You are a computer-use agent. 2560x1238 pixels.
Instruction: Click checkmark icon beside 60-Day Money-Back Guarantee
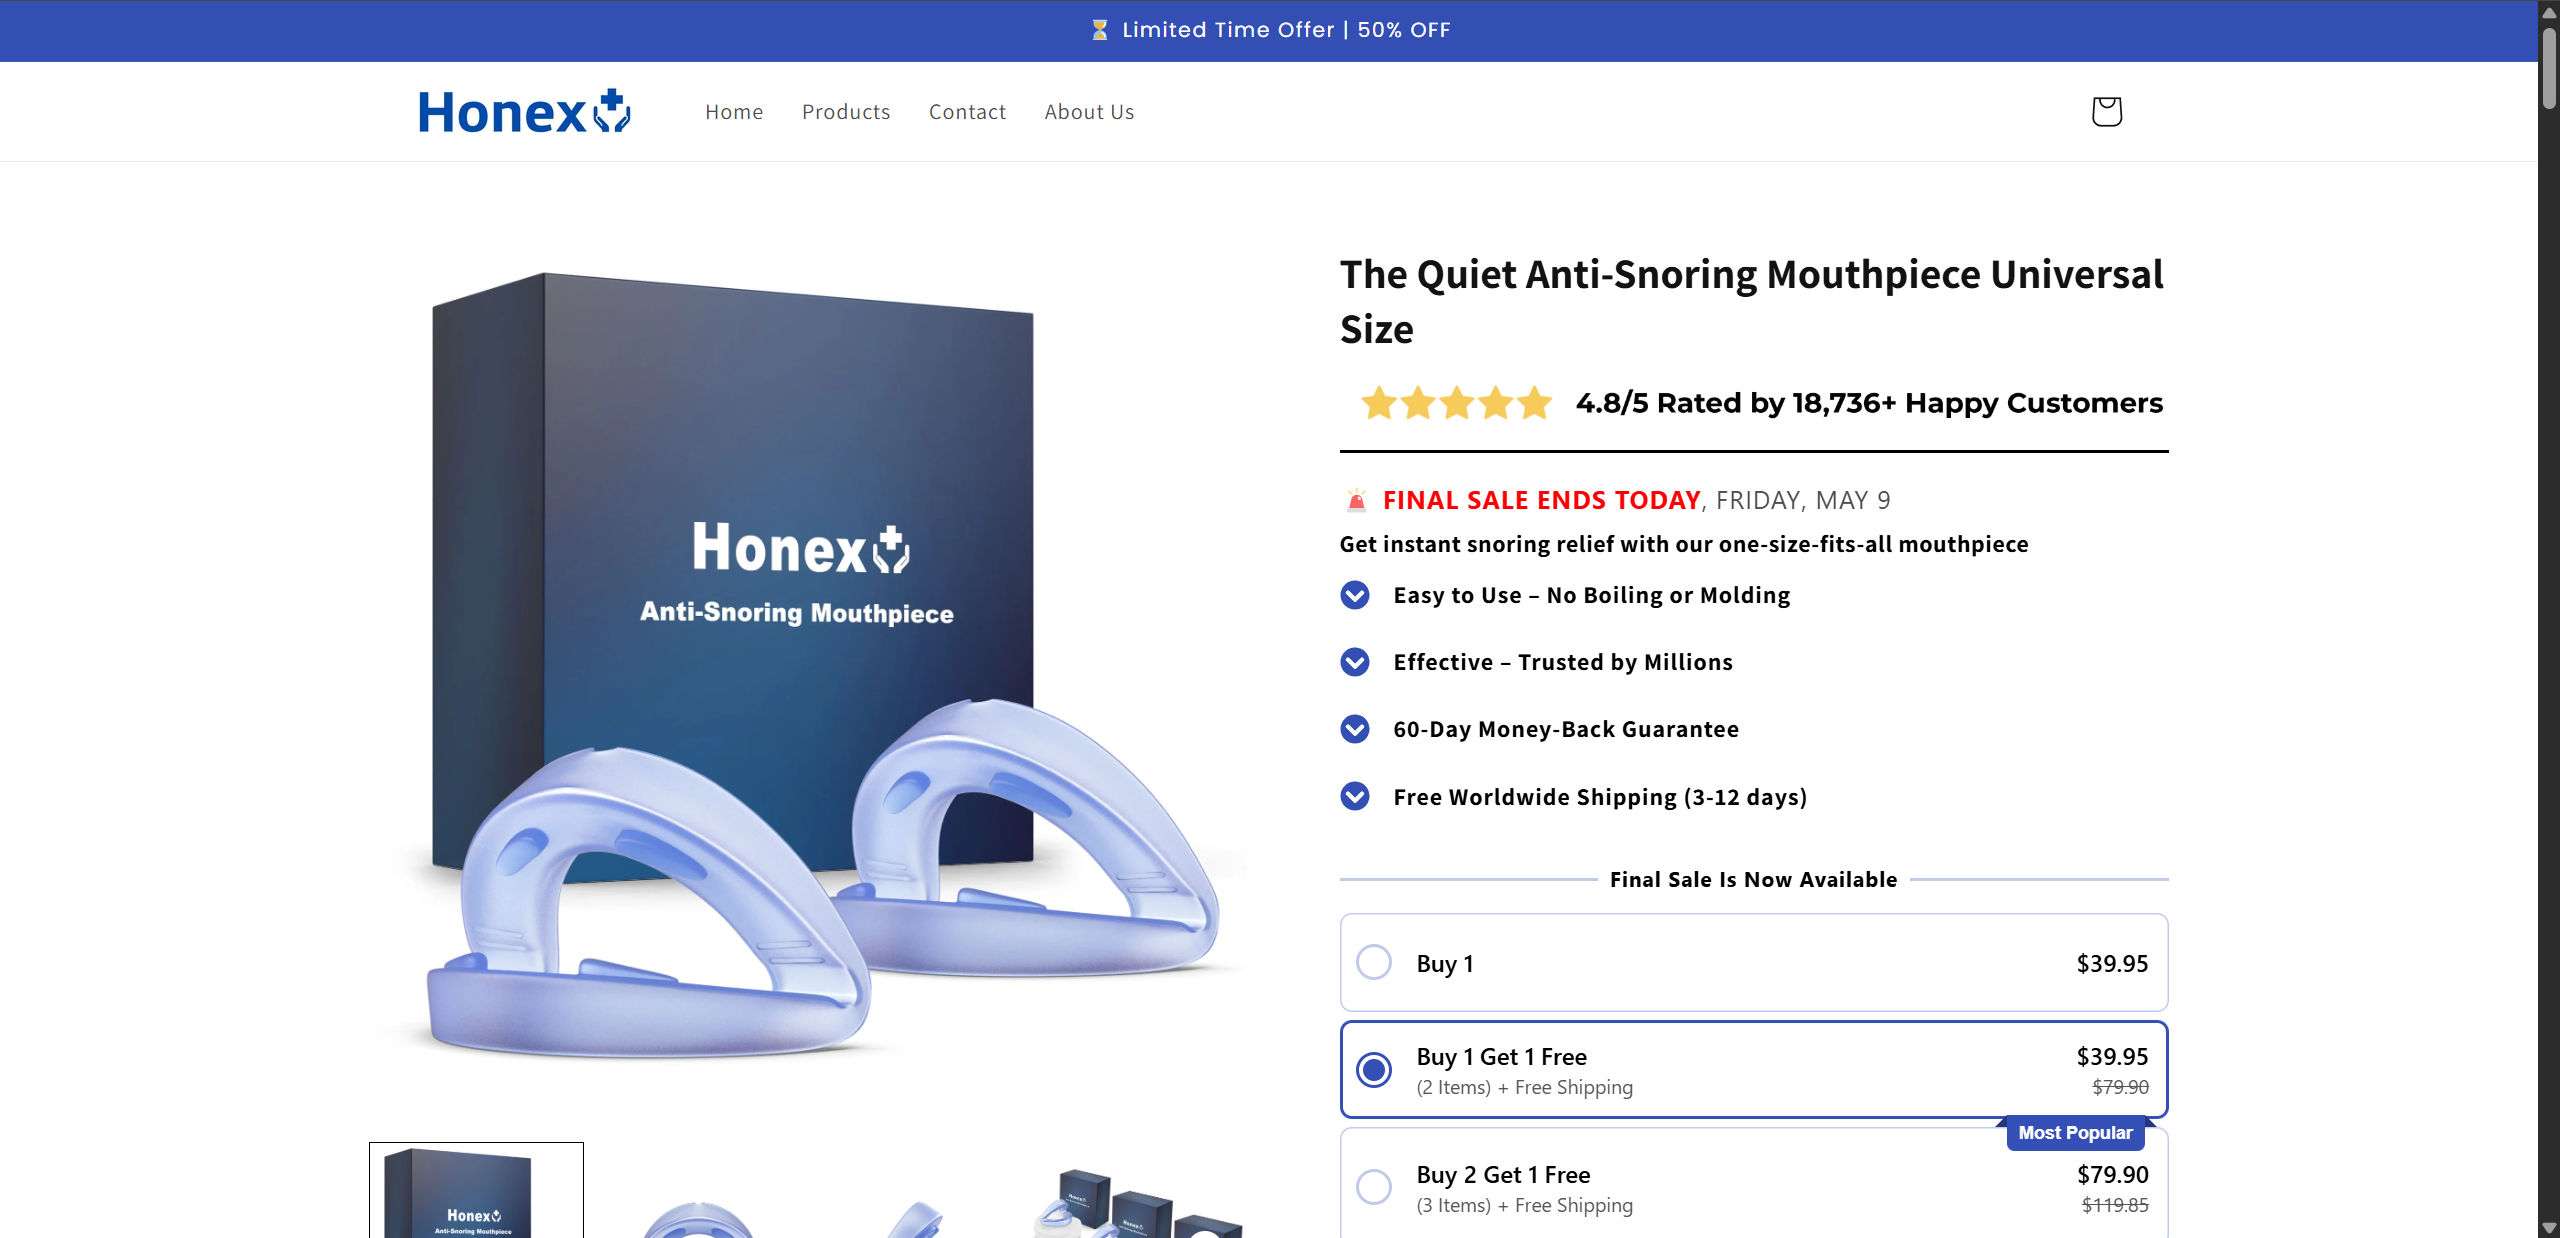pos(1355,729)
